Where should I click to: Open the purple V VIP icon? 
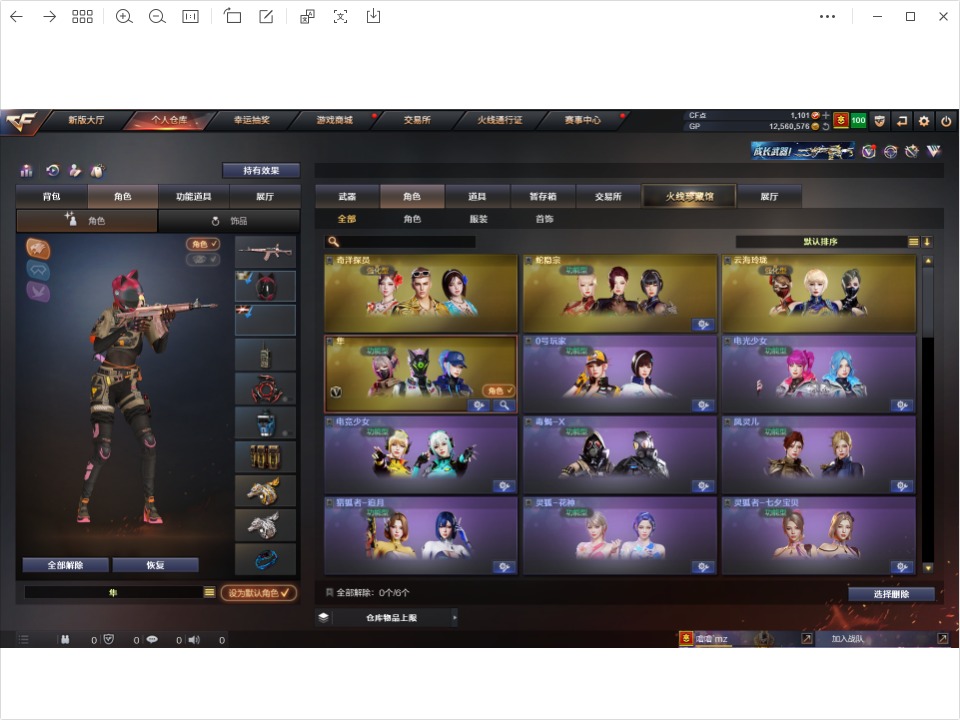tap(869, 151)
